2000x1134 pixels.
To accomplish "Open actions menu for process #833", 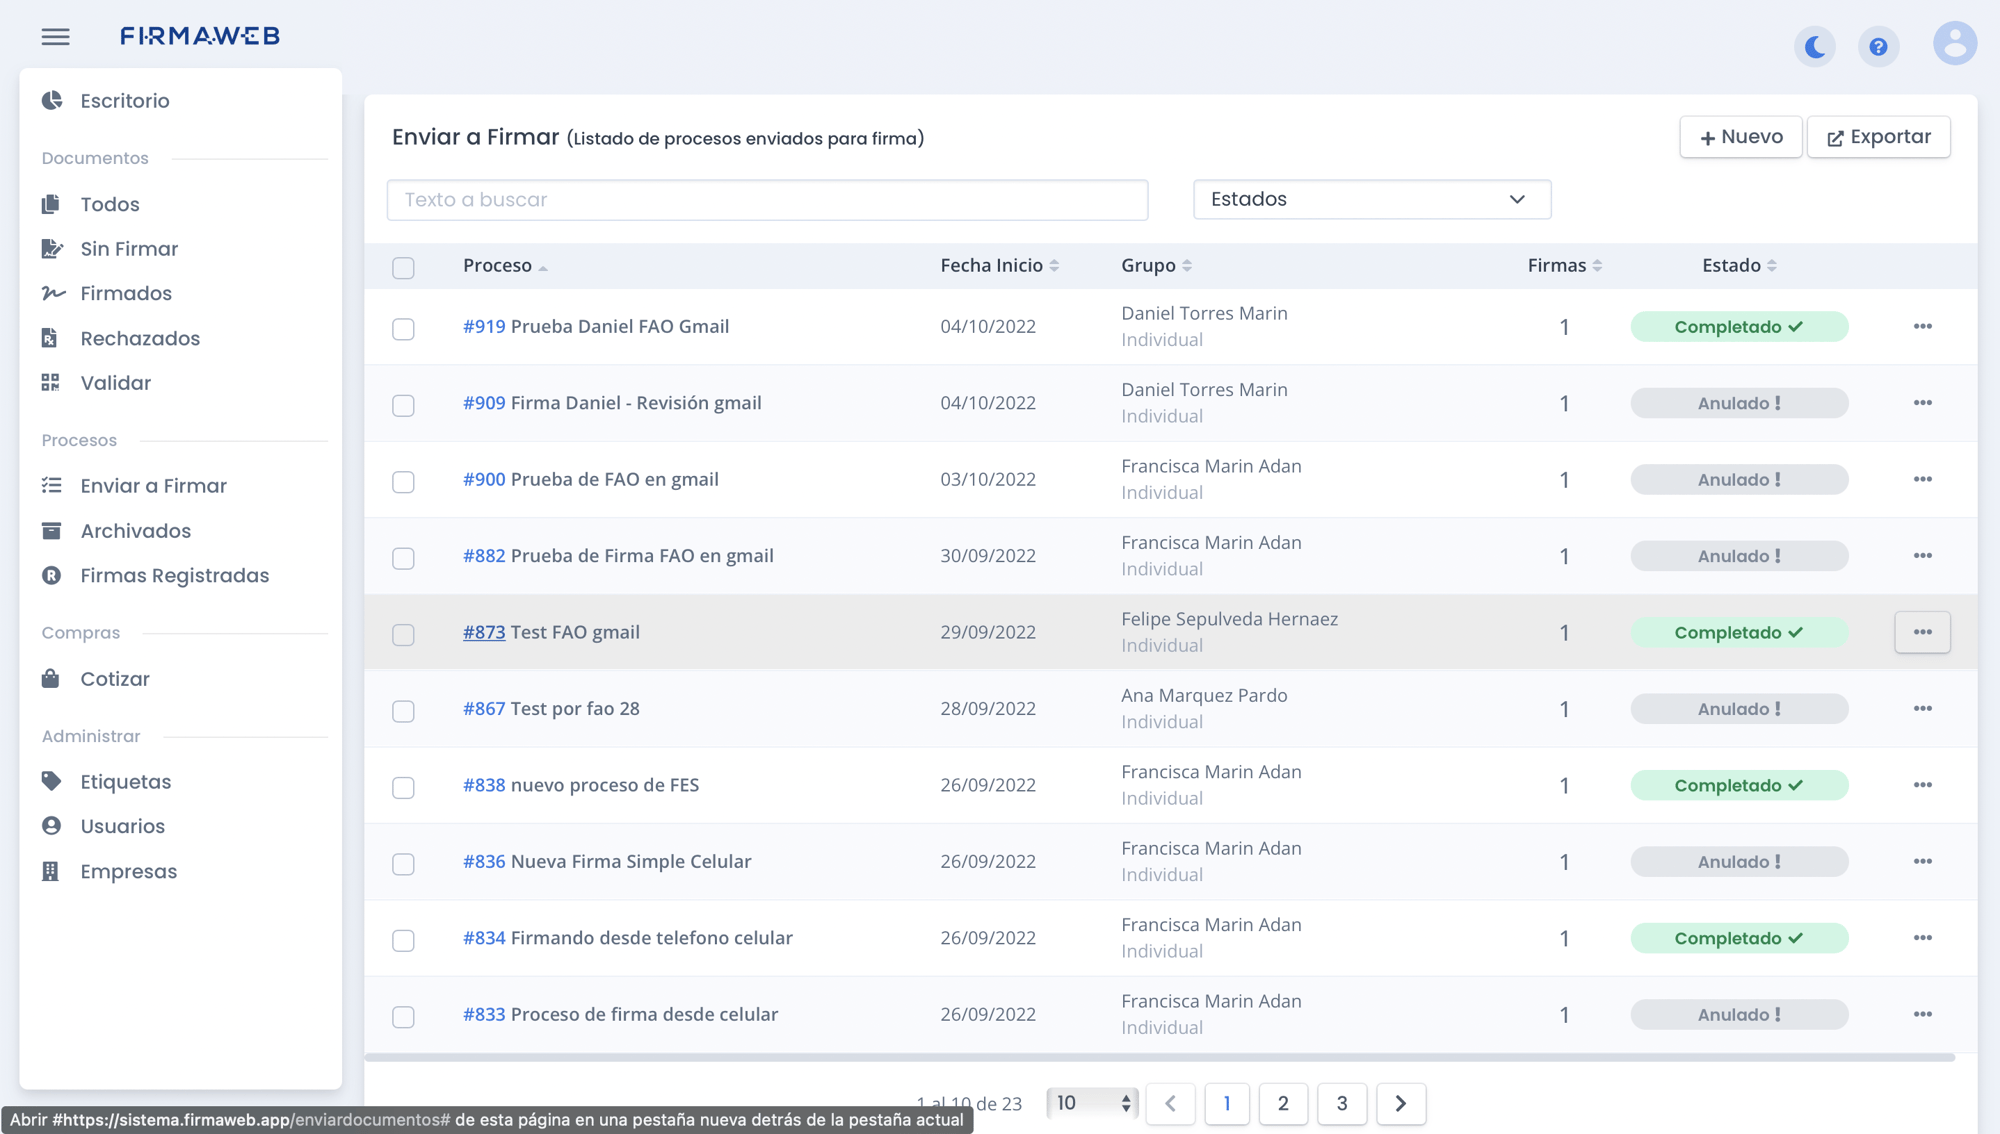I will (1922, 1014).
